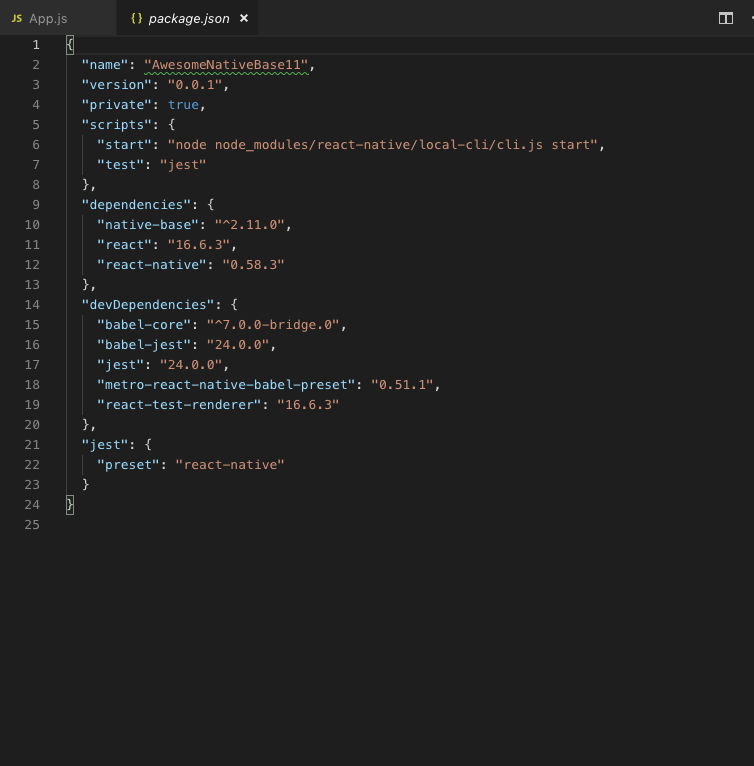Screen dimensions: 754x766
Task: Click the "AwesomeNativeBase11" name value
Action: (226, 65)
